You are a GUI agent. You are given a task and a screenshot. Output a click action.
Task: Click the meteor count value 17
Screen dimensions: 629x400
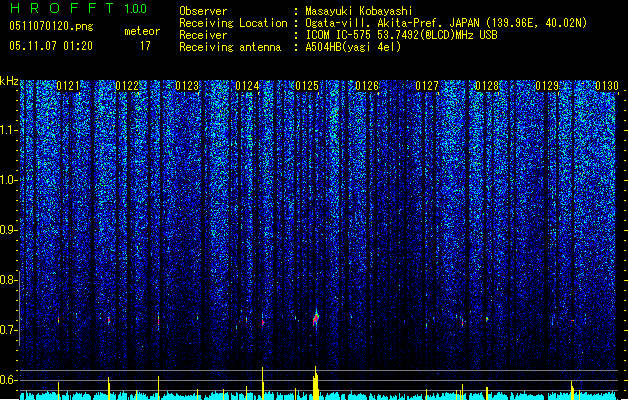click(145, 46)
